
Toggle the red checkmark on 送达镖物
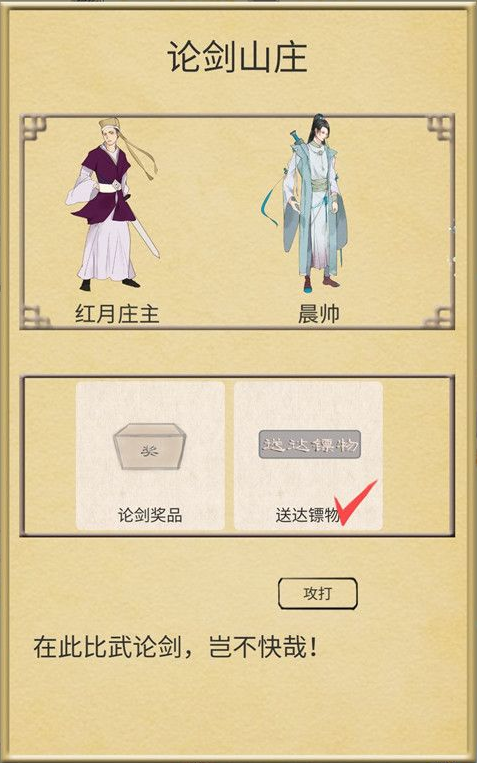[356, 503]
